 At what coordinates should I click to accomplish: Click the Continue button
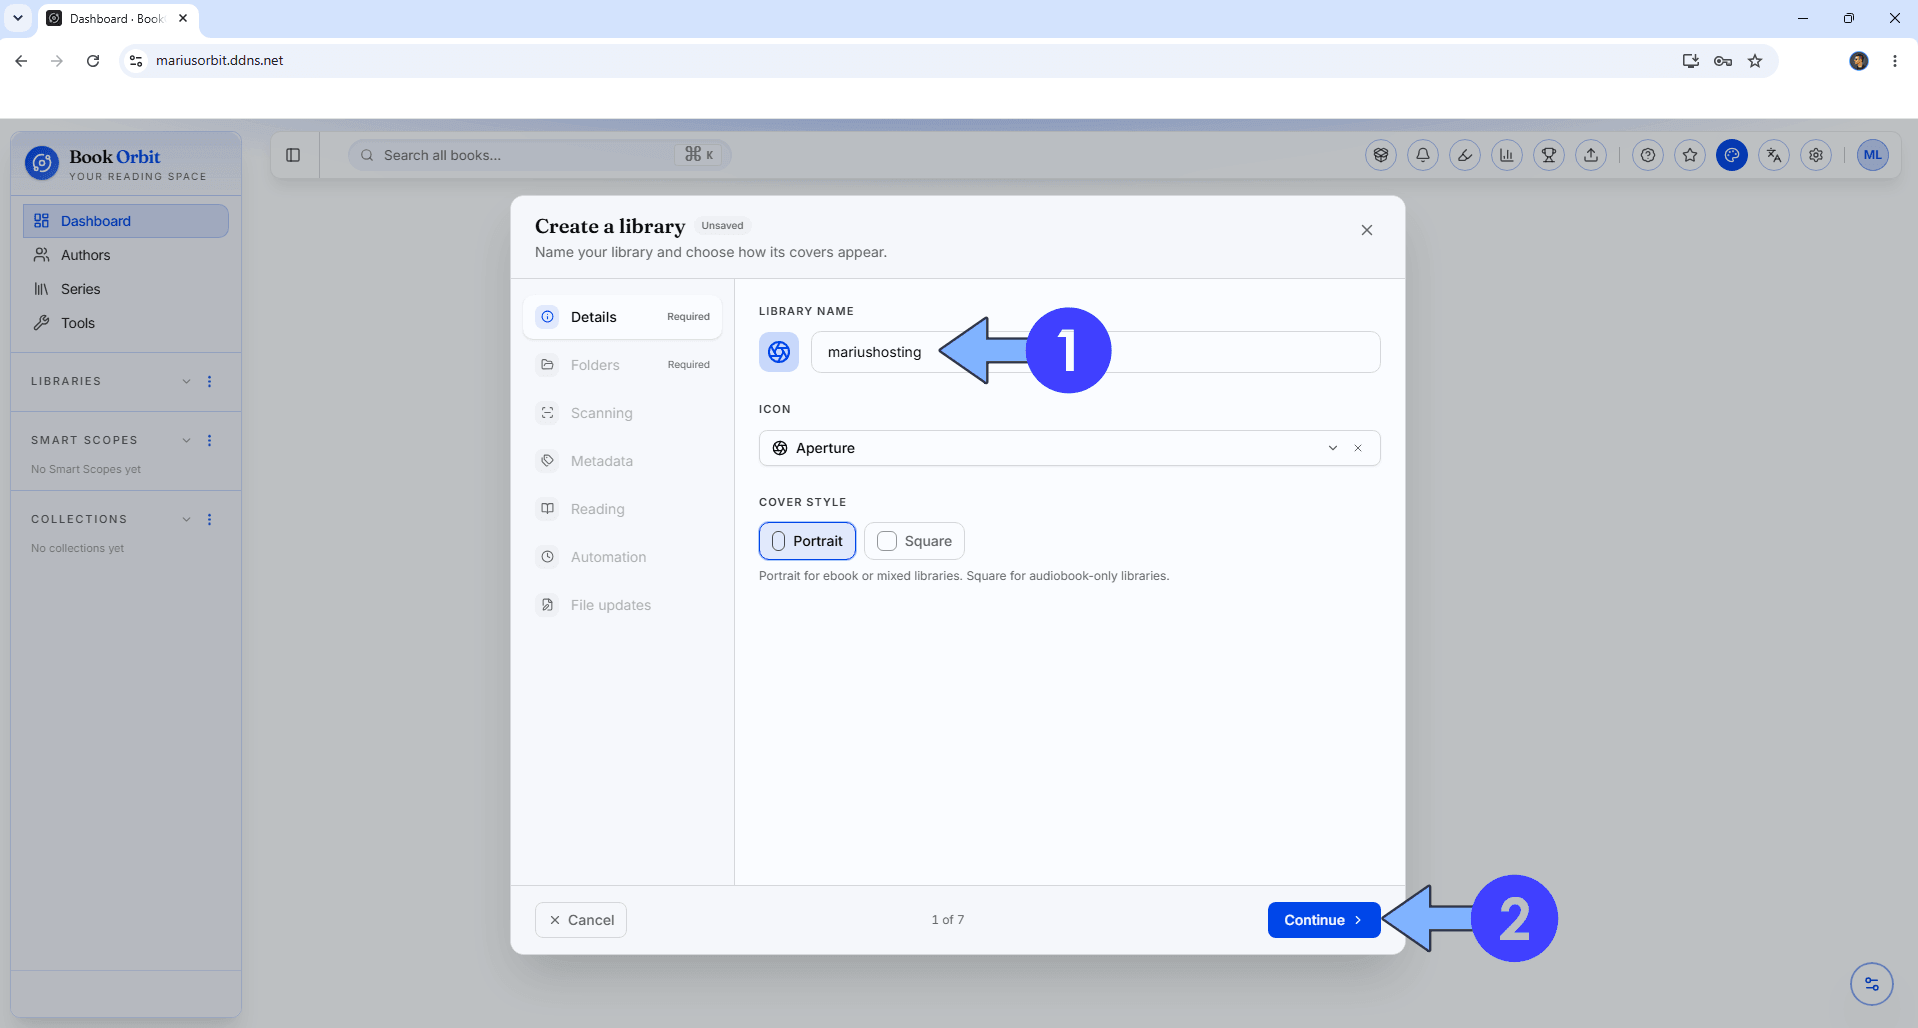(x=1324, y=920)
